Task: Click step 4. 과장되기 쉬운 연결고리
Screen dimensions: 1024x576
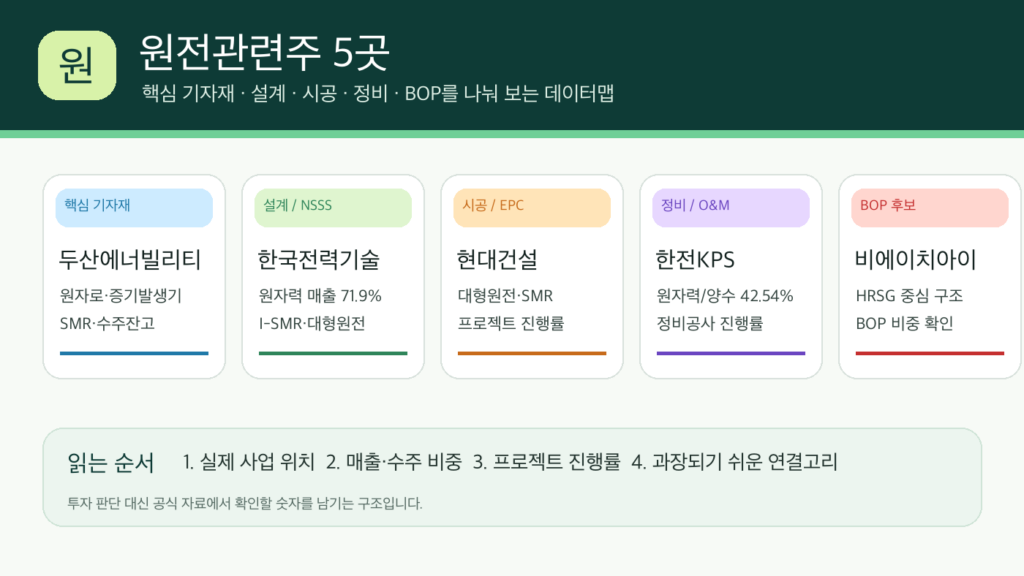Action: click(734, 462)
